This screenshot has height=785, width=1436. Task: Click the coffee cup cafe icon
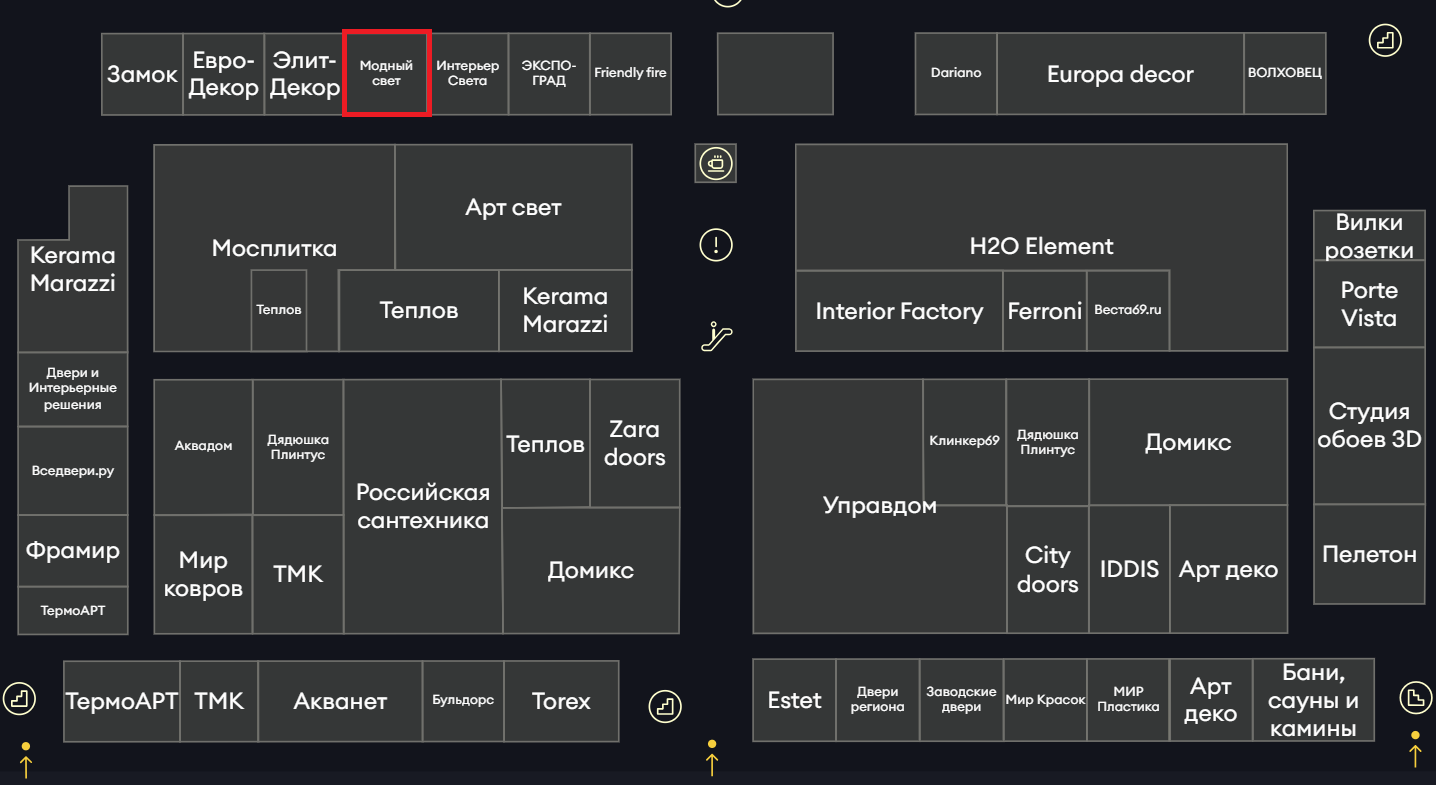[x=716, y=163]
